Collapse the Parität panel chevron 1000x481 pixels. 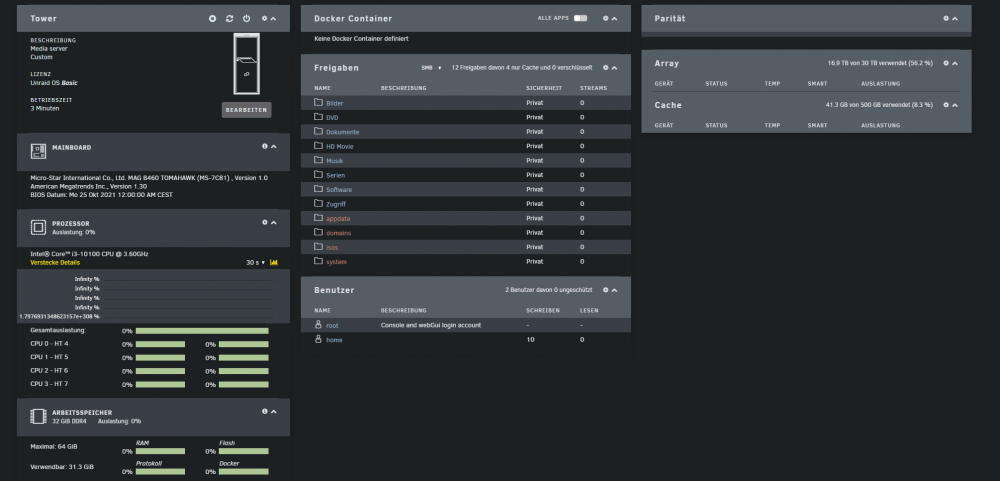[x=955, y=18]
